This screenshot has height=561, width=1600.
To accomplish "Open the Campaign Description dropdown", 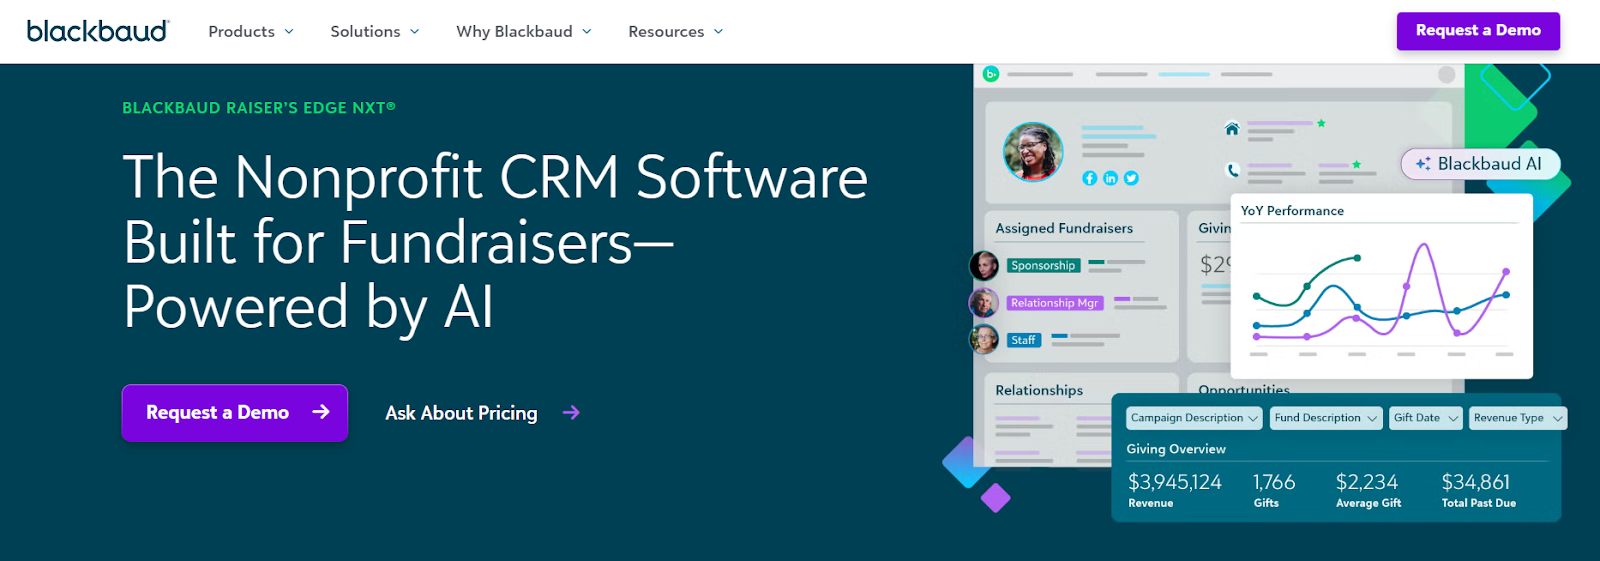I will click(x=1194, y=418).
